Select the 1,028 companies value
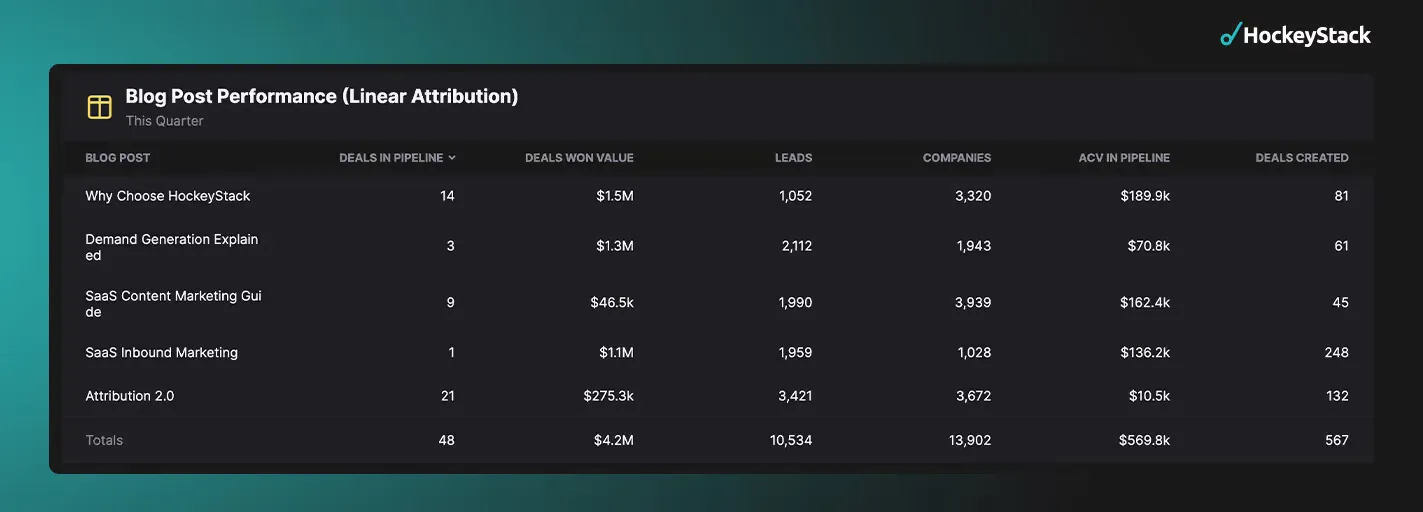The height and width of the screenshot is (512, 1423). tap(974, 352)
